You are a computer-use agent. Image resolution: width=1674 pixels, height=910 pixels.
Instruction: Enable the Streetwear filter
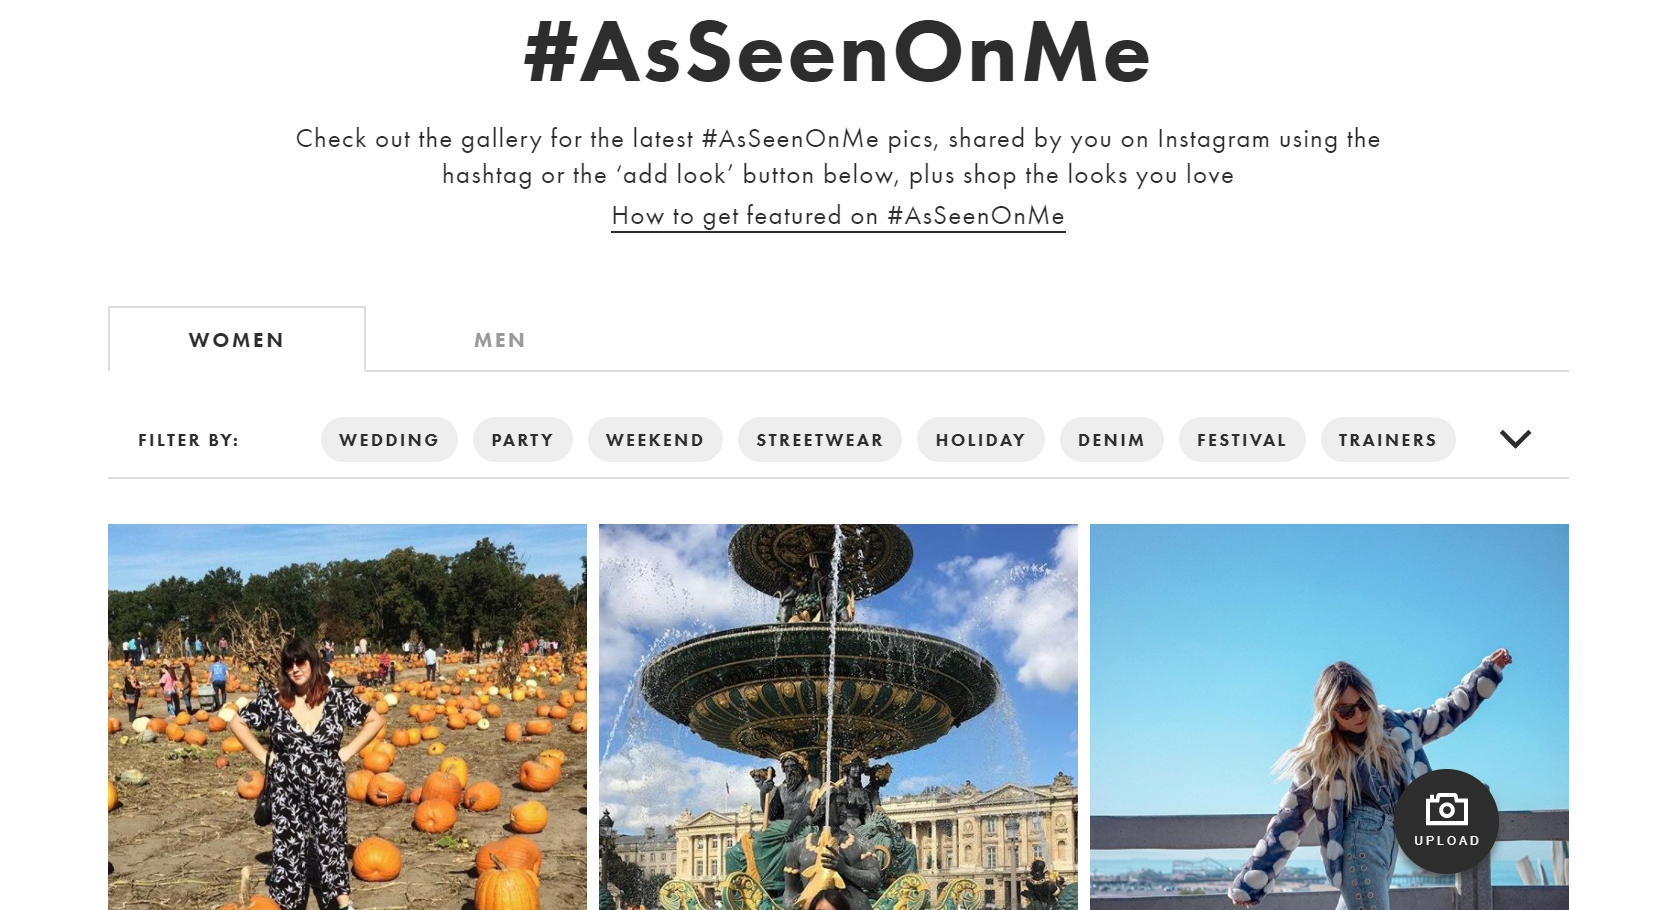pyautogui.click(x=820, y=440)
